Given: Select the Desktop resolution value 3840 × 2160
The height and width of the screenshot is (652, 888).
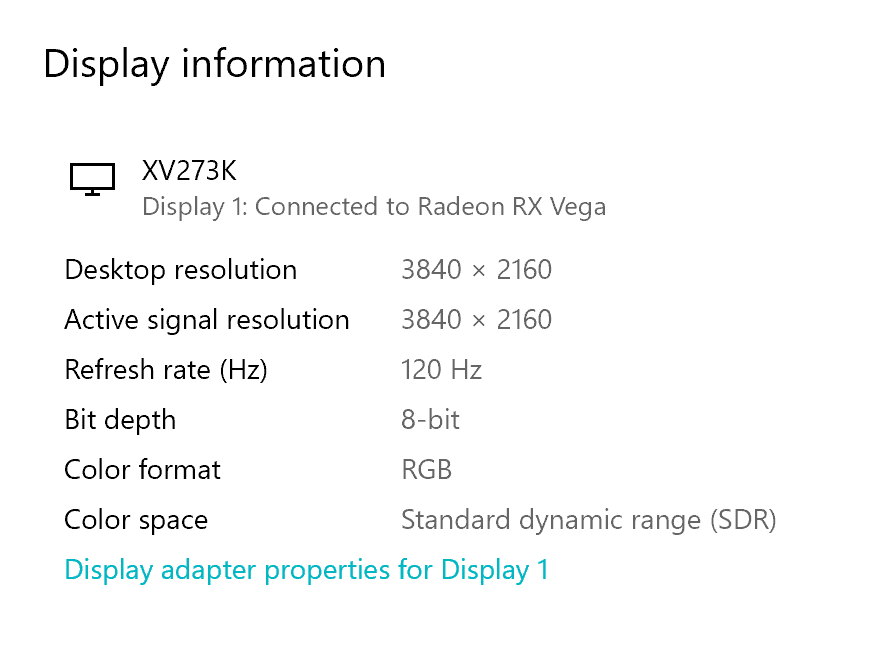Looking at the screenshot, I should 476,270.
